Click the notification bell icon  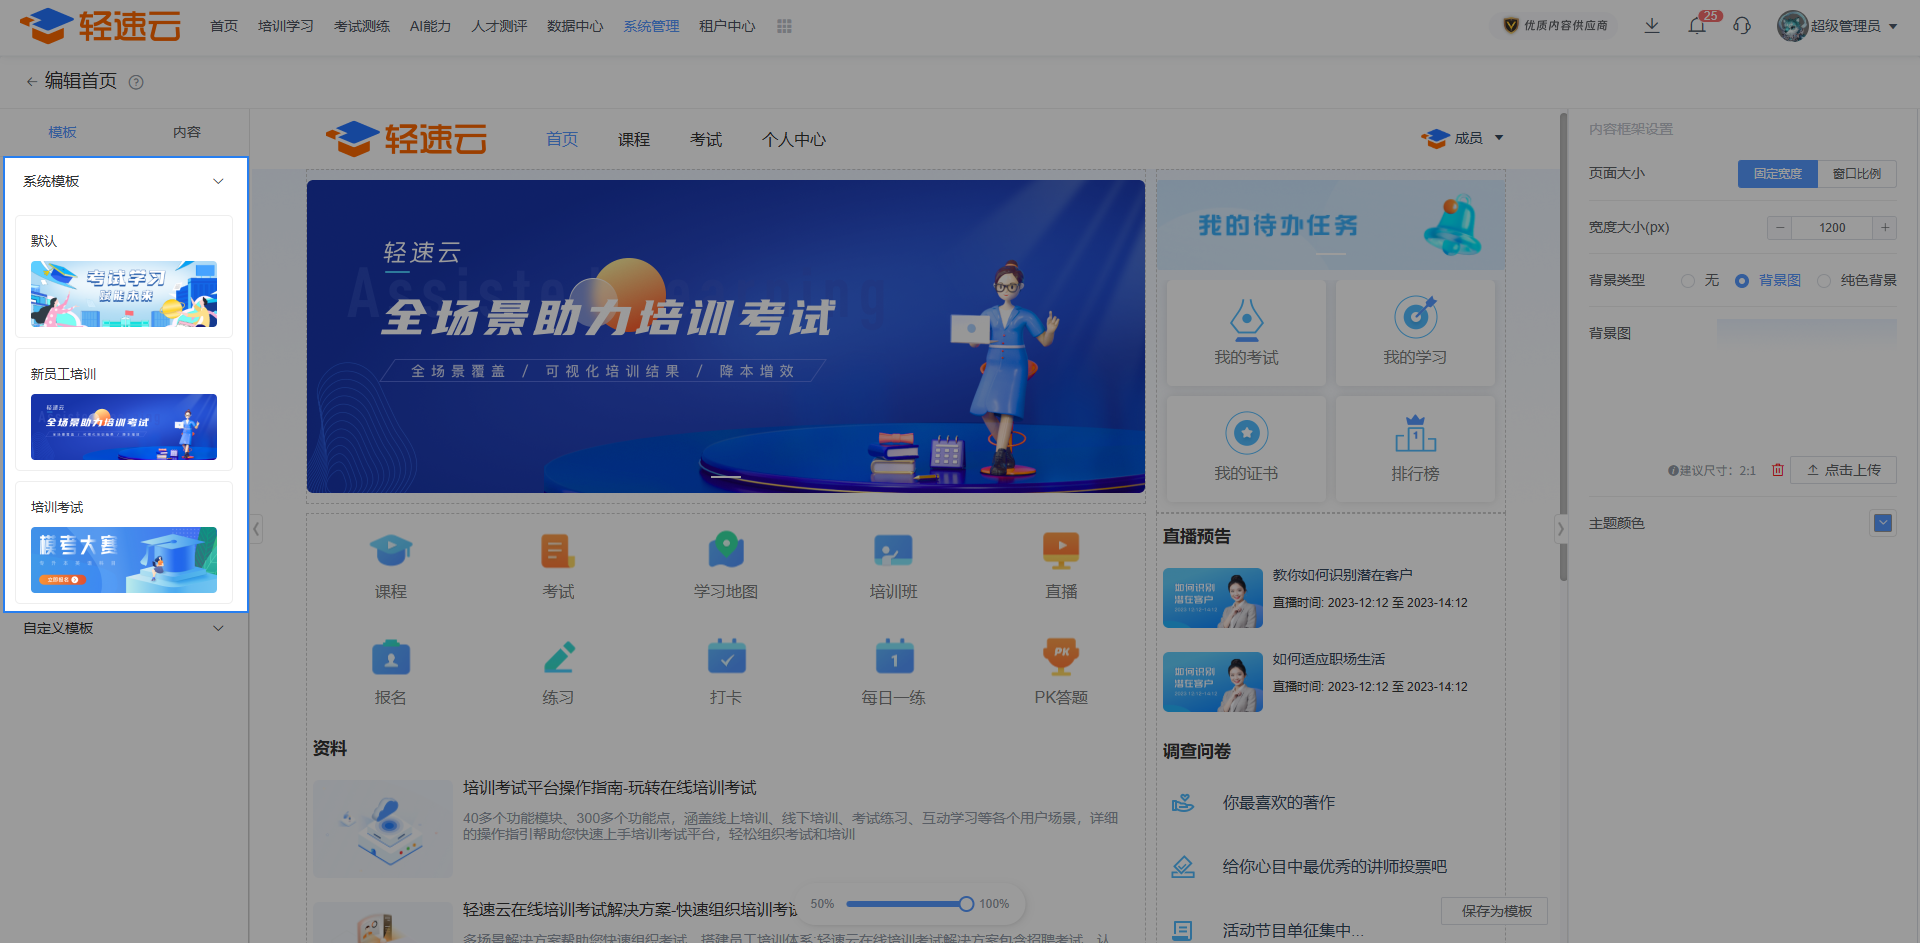click(1697, 26)
